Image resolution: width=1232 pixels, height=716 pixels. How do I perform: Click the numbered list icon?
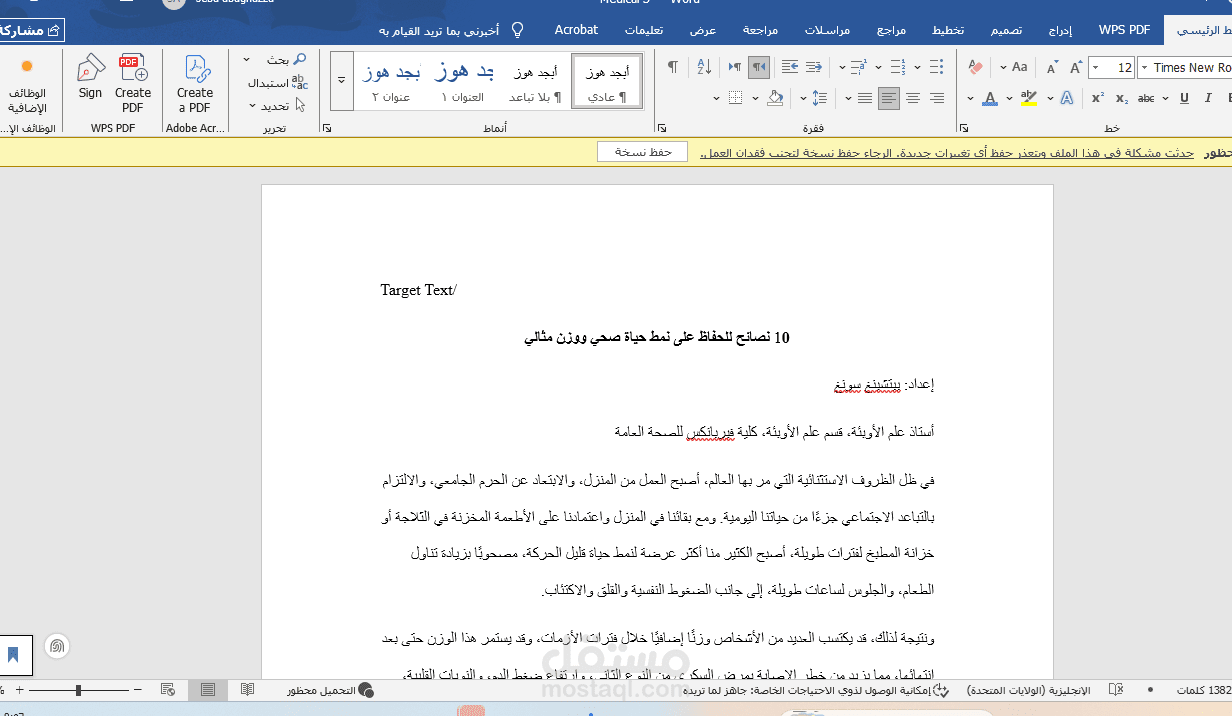pos(897,67)
